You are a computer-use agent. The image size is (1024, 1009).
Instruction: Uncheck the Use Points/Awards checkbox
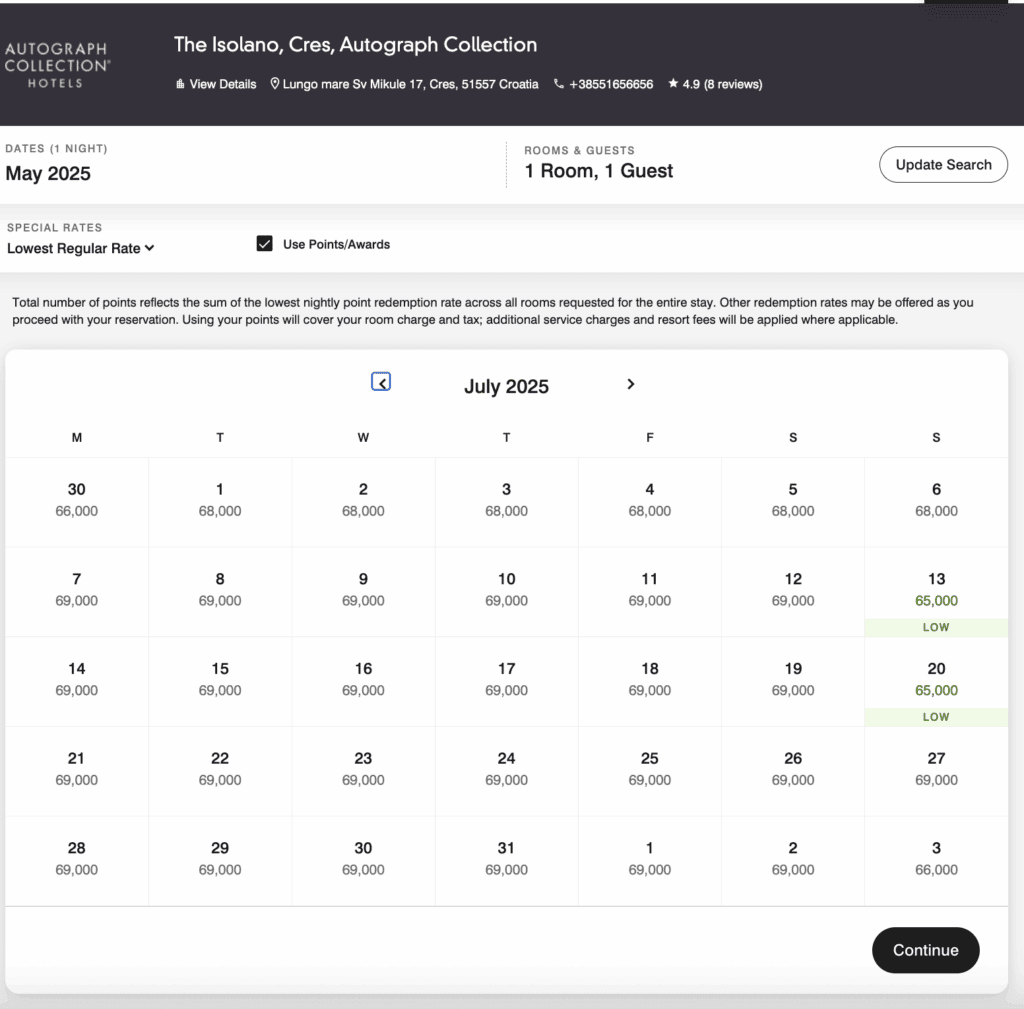[264, 243]
